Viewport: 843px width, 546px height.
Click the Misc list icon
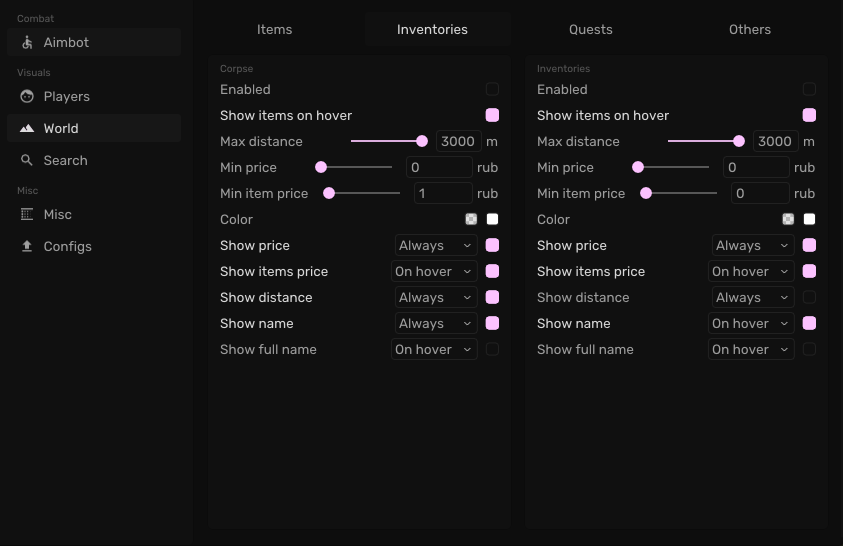27,215
